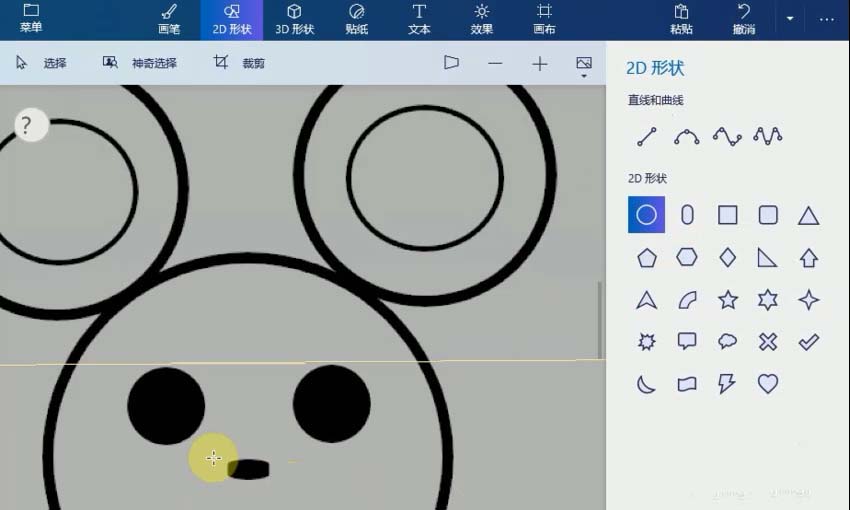850x510 pixels.
Task: Select the wavy flag shape
Action: 687,384
